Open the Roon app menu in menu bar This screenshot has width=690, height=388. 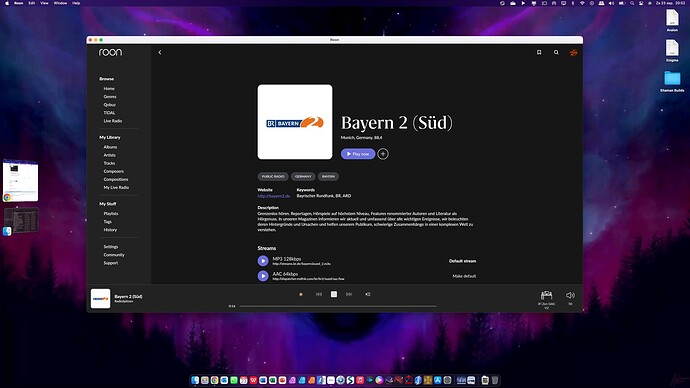(18, 3)
